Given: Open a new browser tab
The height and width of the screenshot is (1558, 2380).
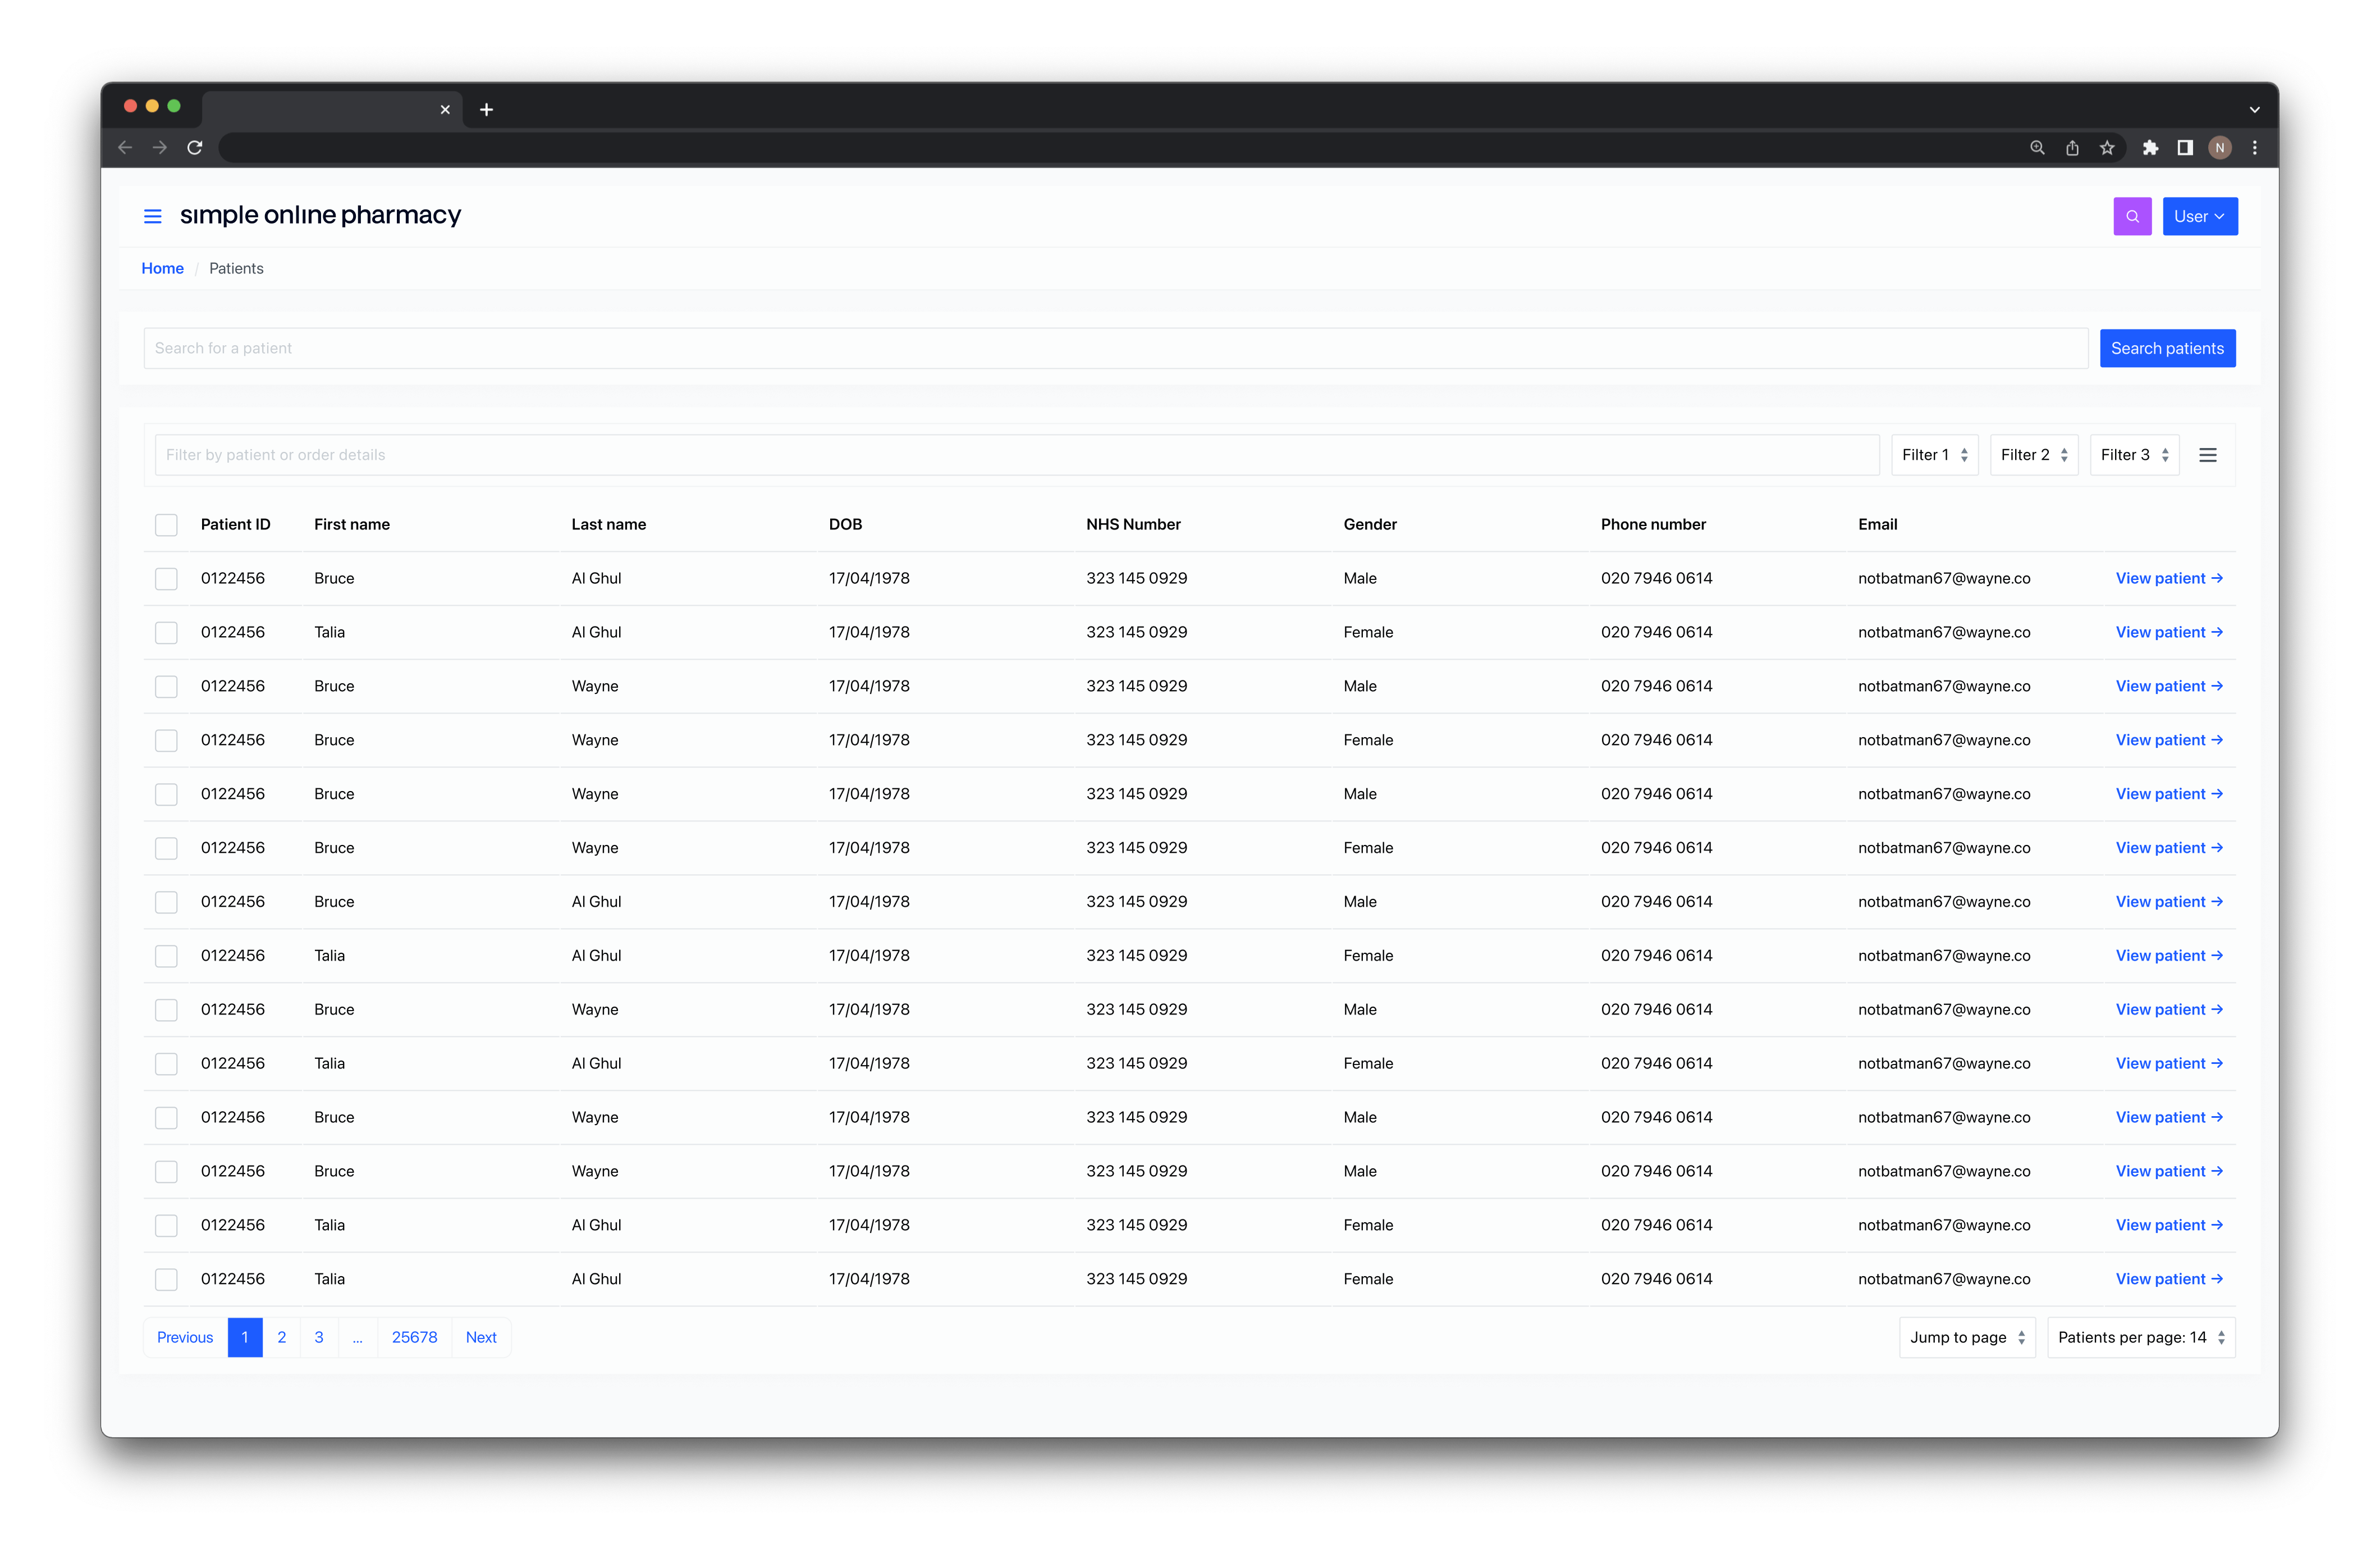Looking at the screenshot, I should [x=486, y=110].
